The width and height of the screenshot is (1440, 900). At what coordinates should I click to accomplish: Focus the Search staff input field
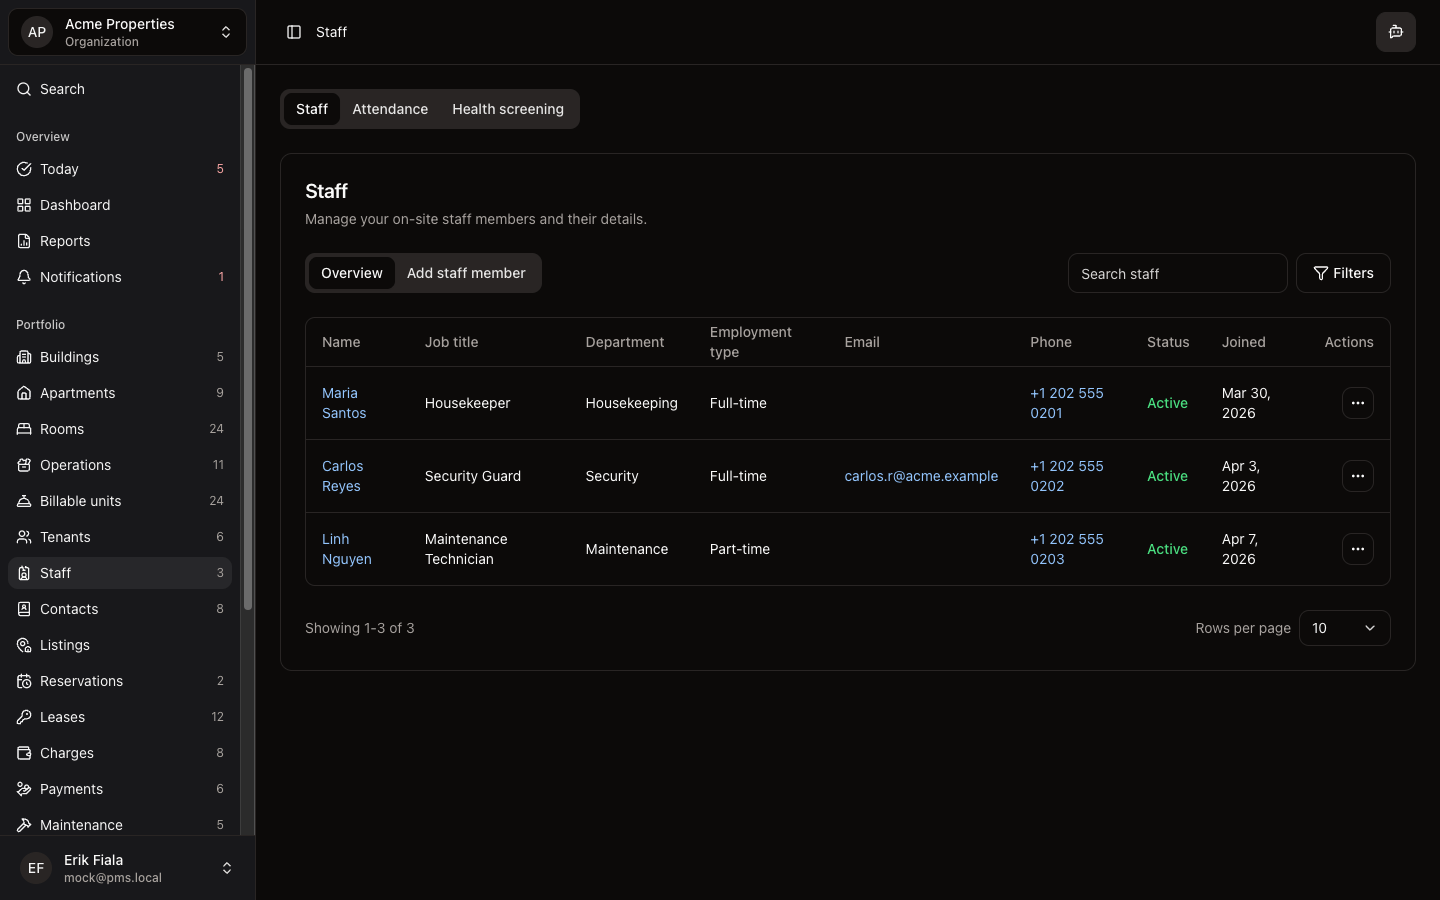click(x=1177, y=273)
